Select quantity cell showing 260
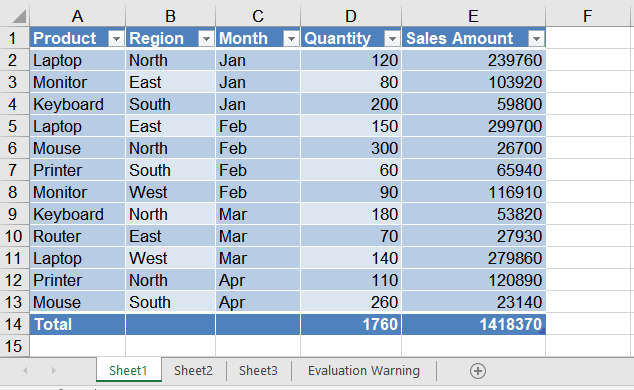 [351, 302]
